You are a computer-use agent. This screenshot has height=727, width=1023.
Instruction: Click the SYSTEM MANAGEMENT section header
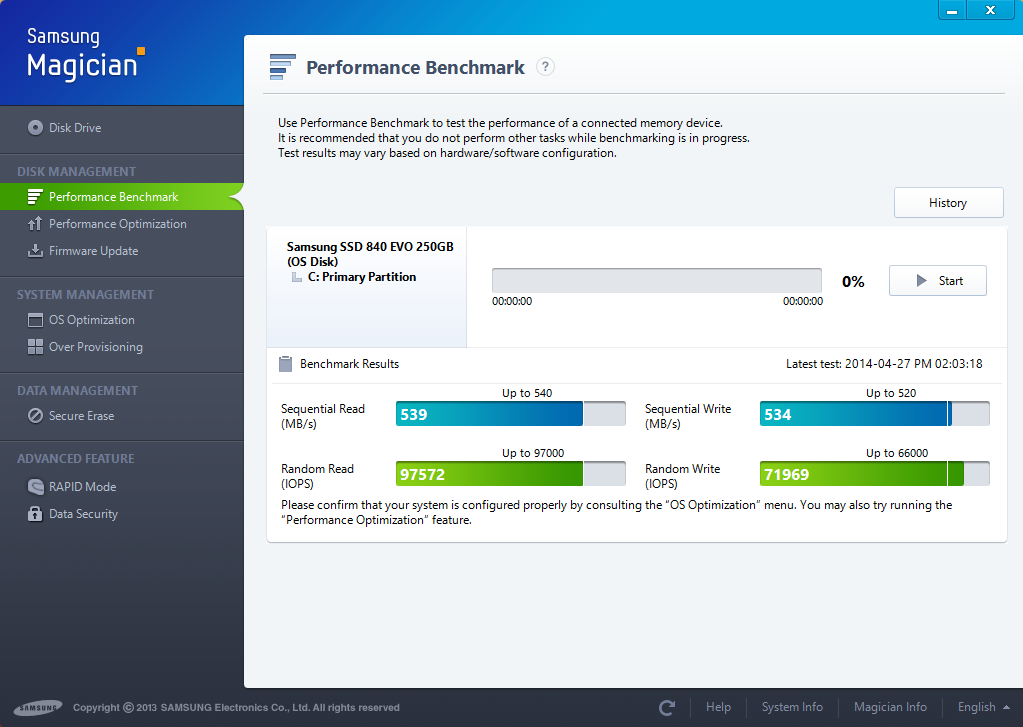coord(85,294)
